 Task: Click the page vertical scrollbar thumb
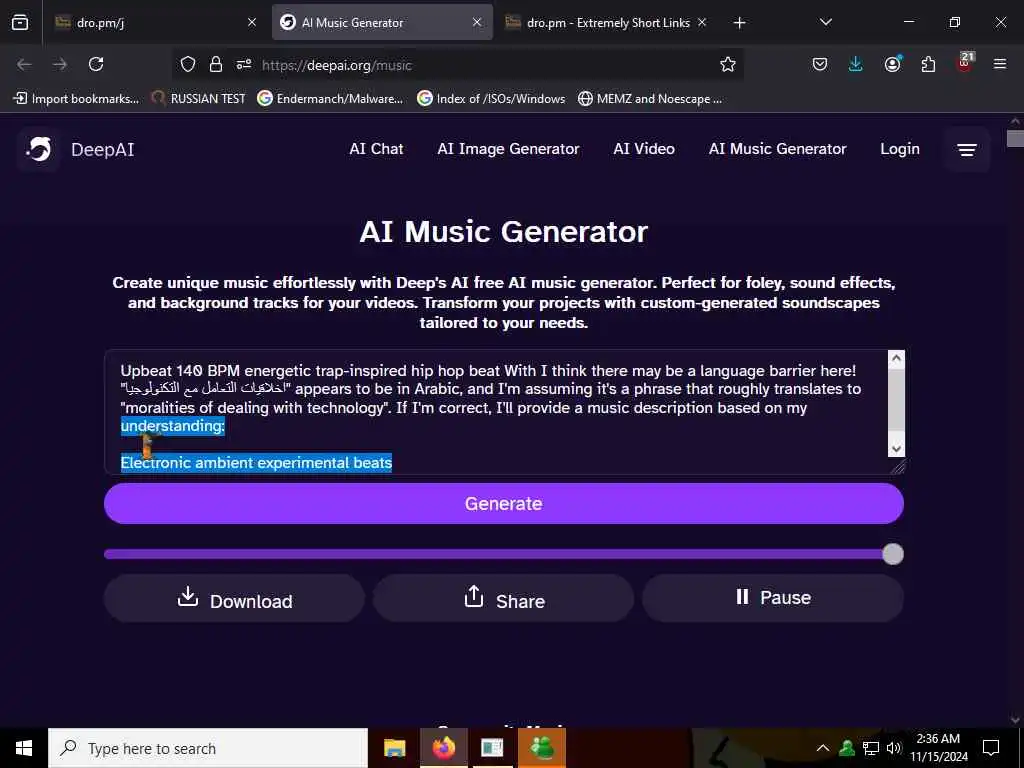(x=1015, y=138)
